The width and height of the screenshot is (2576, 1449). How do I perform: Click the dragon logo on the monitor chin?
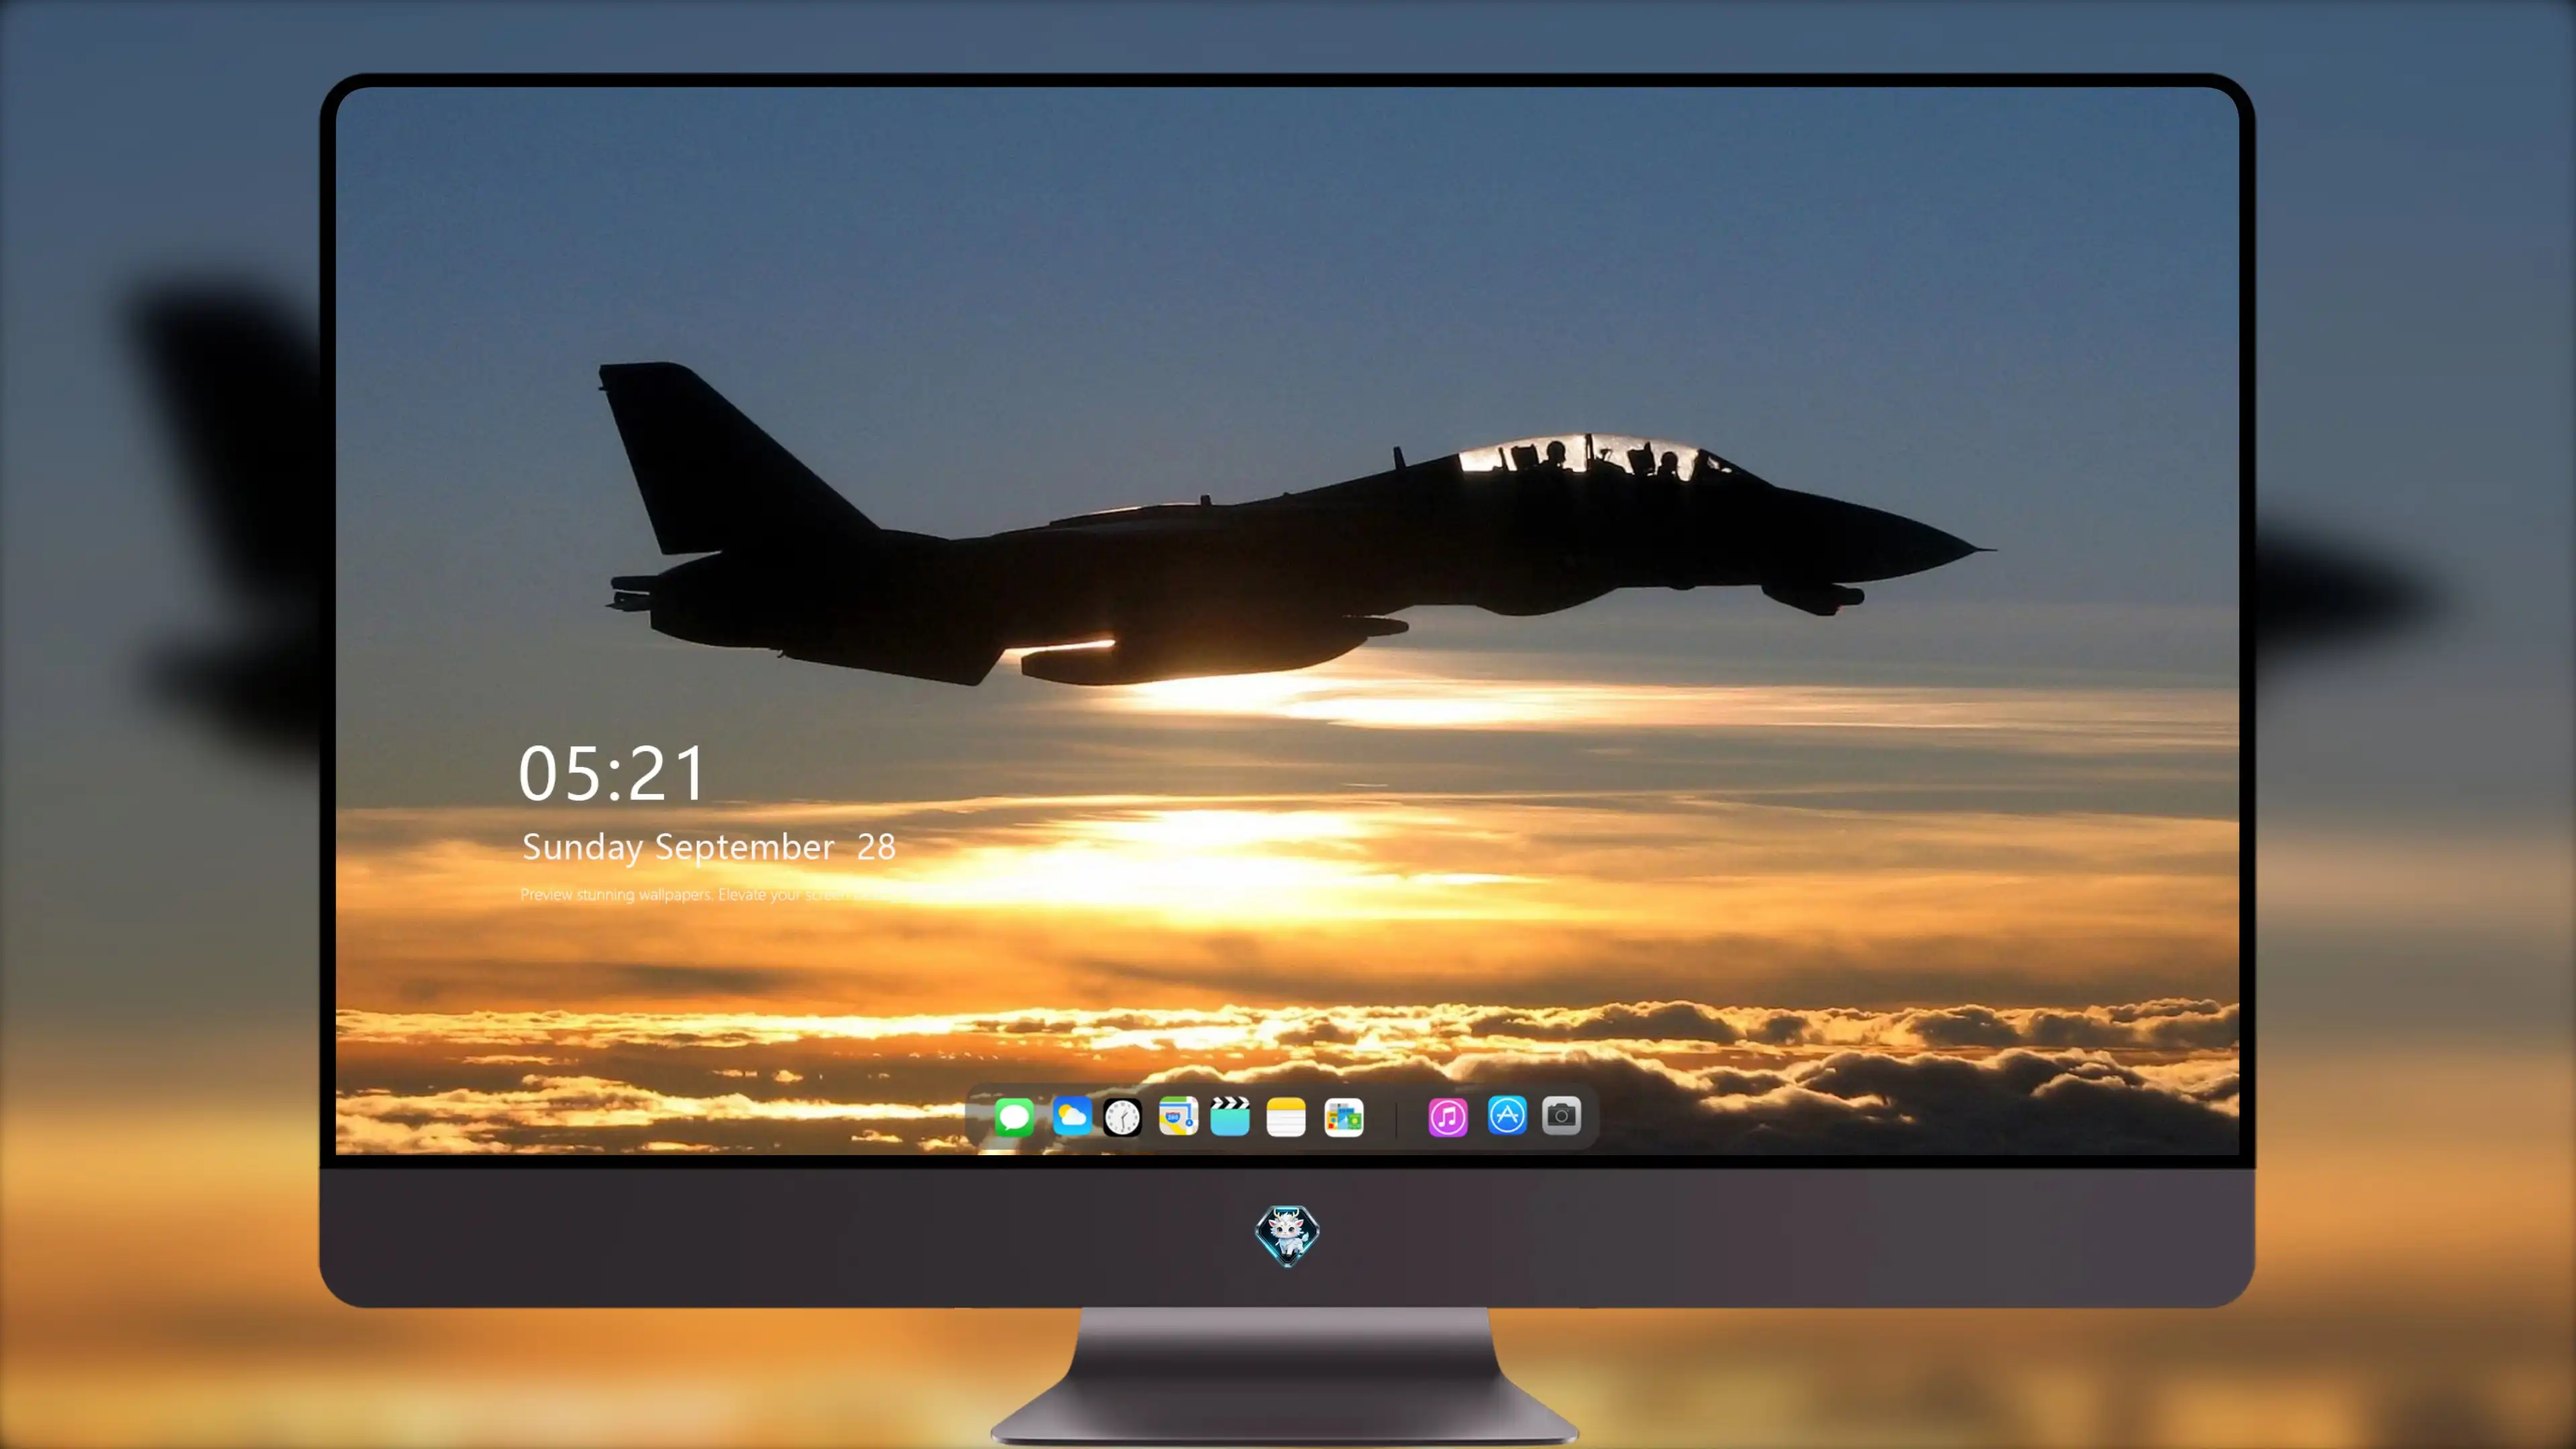tap(1287, 1235)
